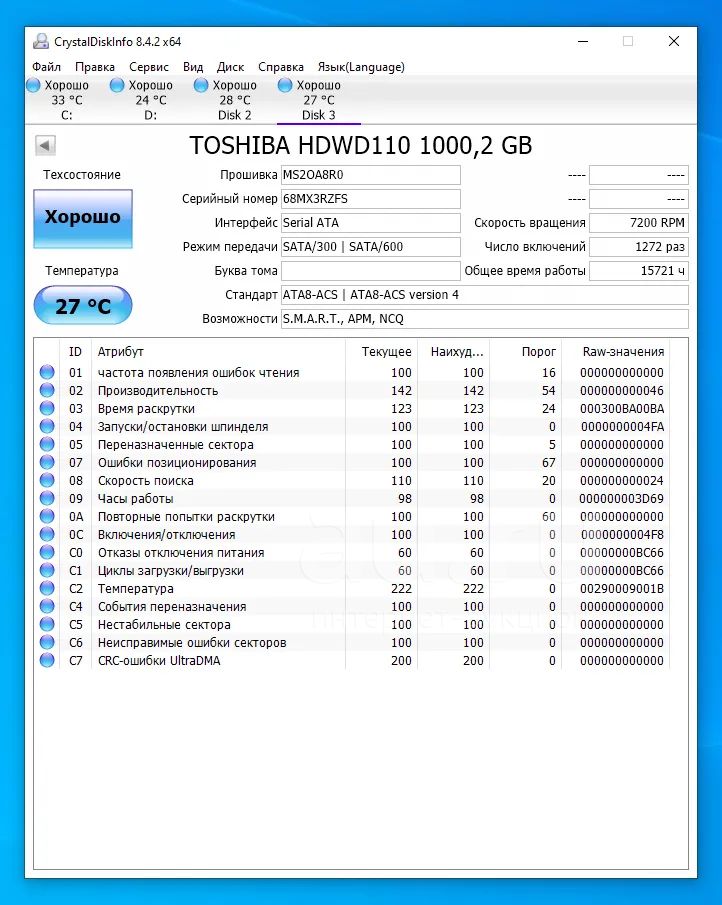Click status orb for attribute C0 Отказы отключения питания
Screen dimensions: 722x905
click(47, 552)
